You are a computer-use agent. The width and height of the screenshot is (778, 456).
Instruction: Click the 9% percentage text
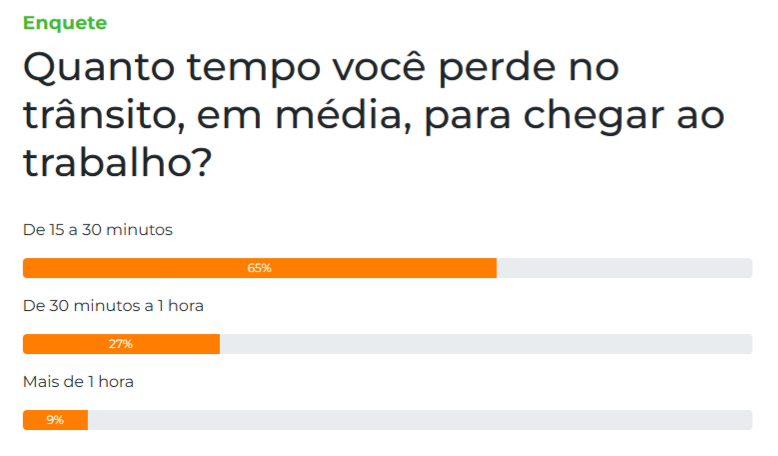[55, 420]
